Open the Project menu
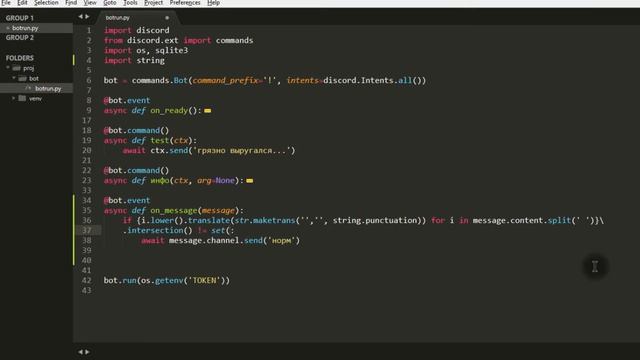 pos(153,3)
